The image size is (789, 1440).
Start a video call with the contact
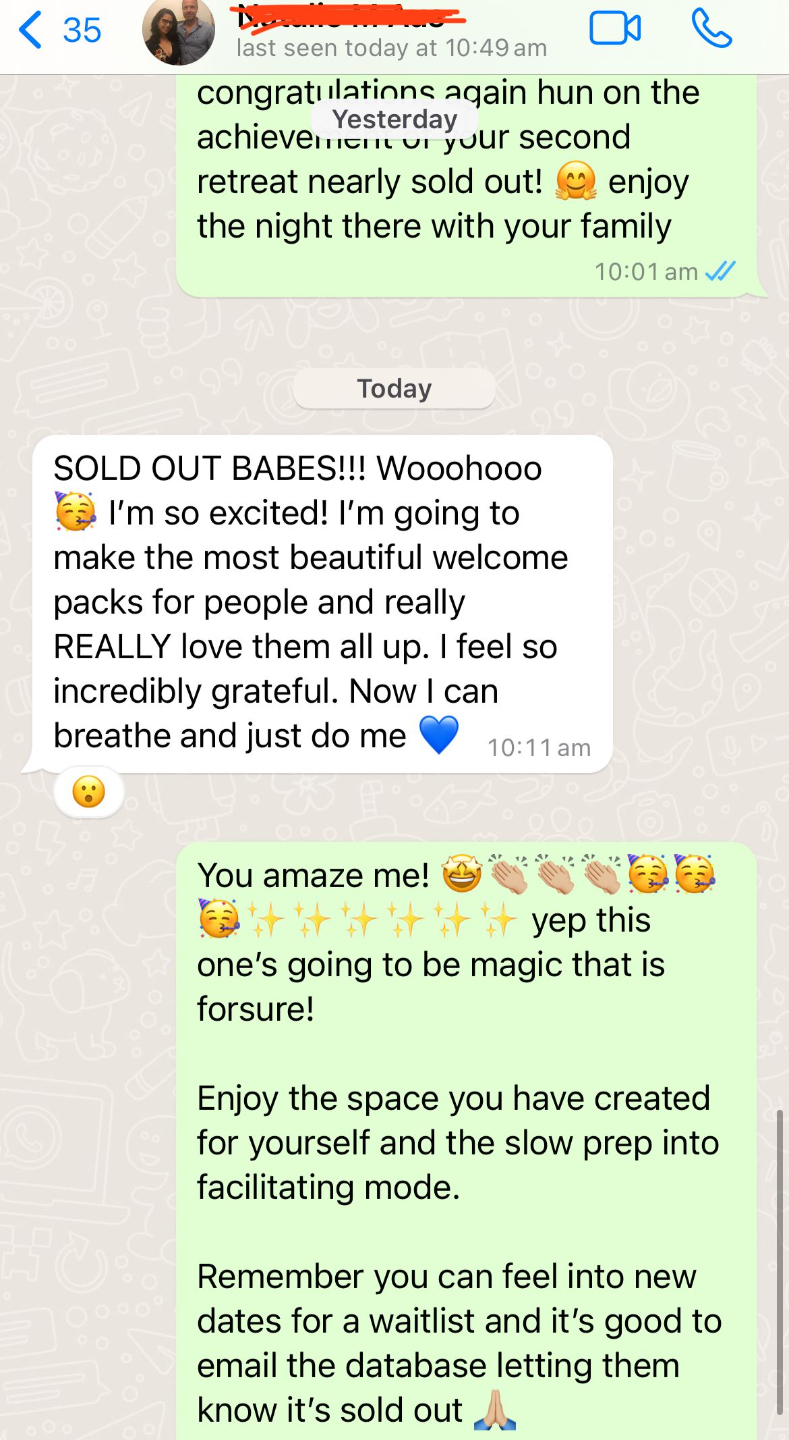tap(615, 28)
